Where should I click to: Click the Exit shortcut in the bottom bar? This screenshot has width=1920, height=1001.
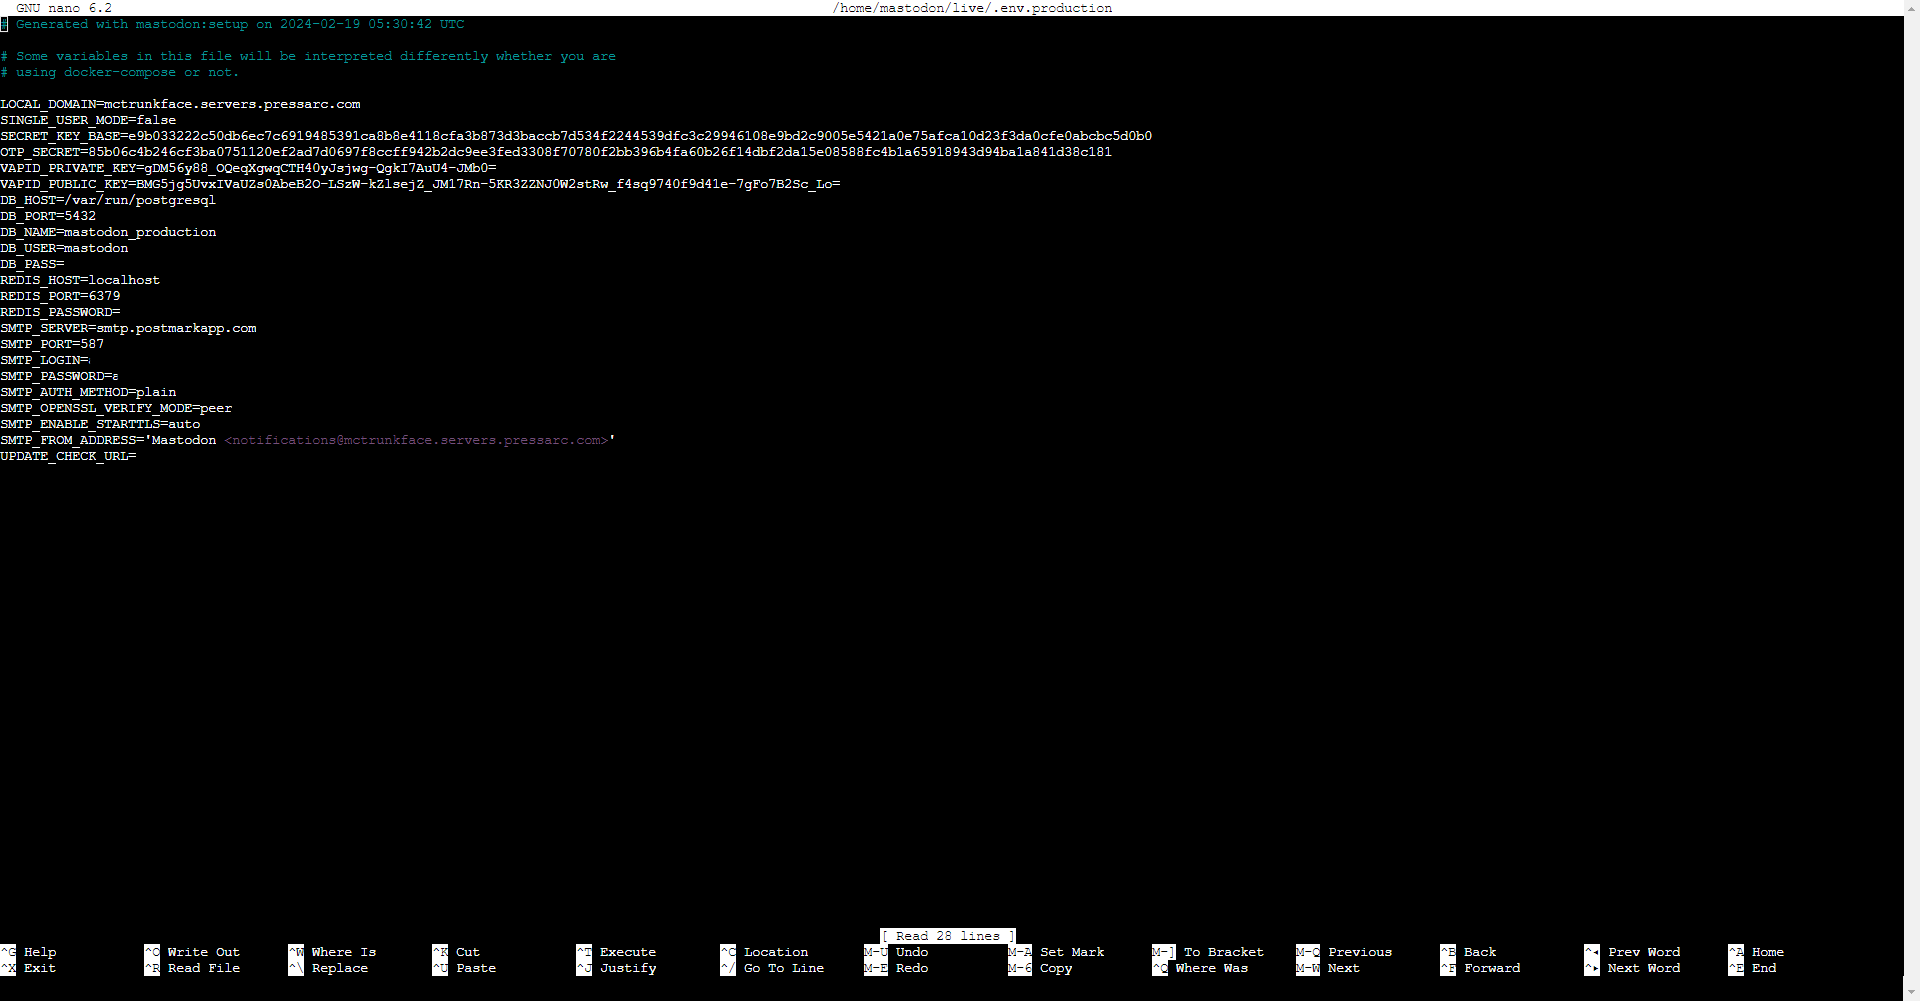click(x=40, y=968)
